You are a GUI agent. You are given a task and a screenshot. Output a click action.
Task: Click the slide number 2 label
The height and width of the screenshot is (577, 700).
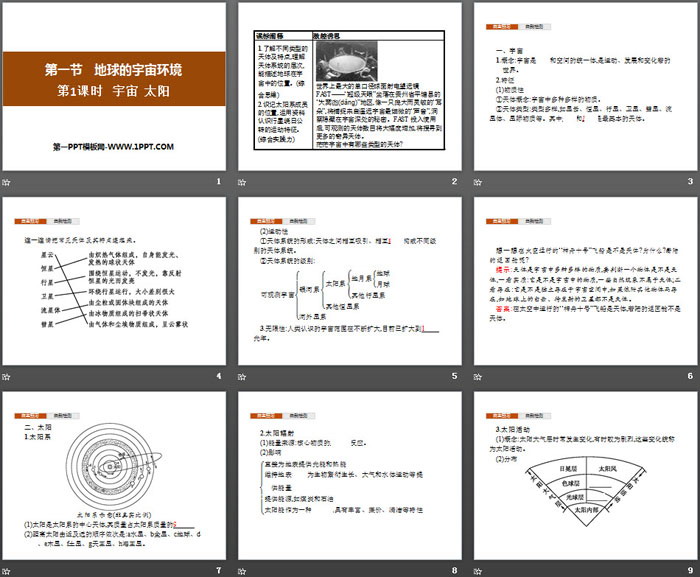454,181
